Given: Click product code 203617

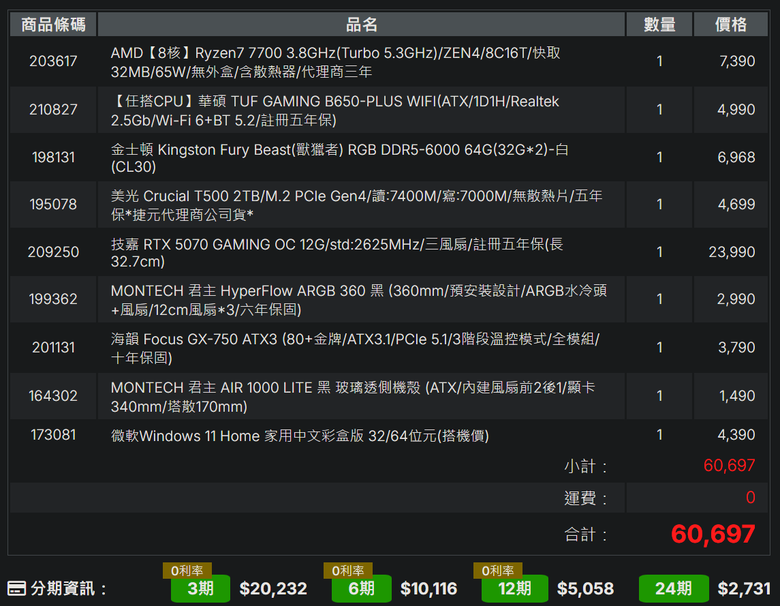Looking at the screenshot, I should [53, 61].
